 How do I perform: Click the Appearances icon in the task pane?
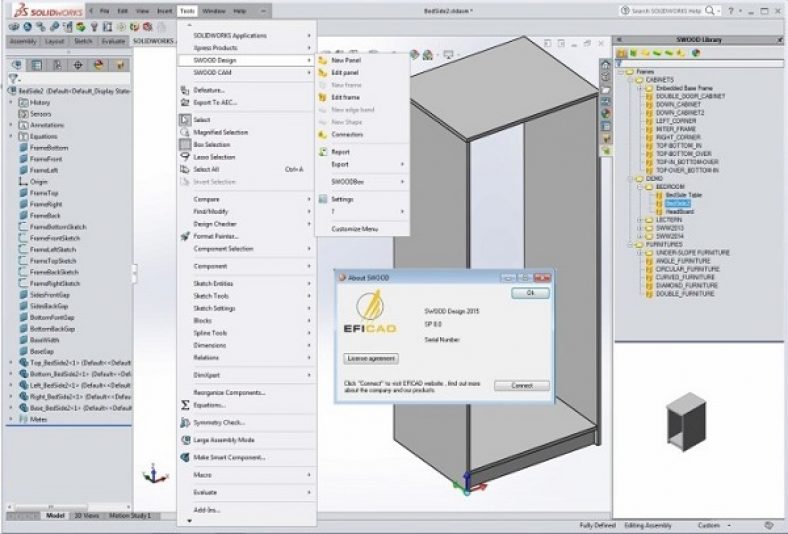606,114
